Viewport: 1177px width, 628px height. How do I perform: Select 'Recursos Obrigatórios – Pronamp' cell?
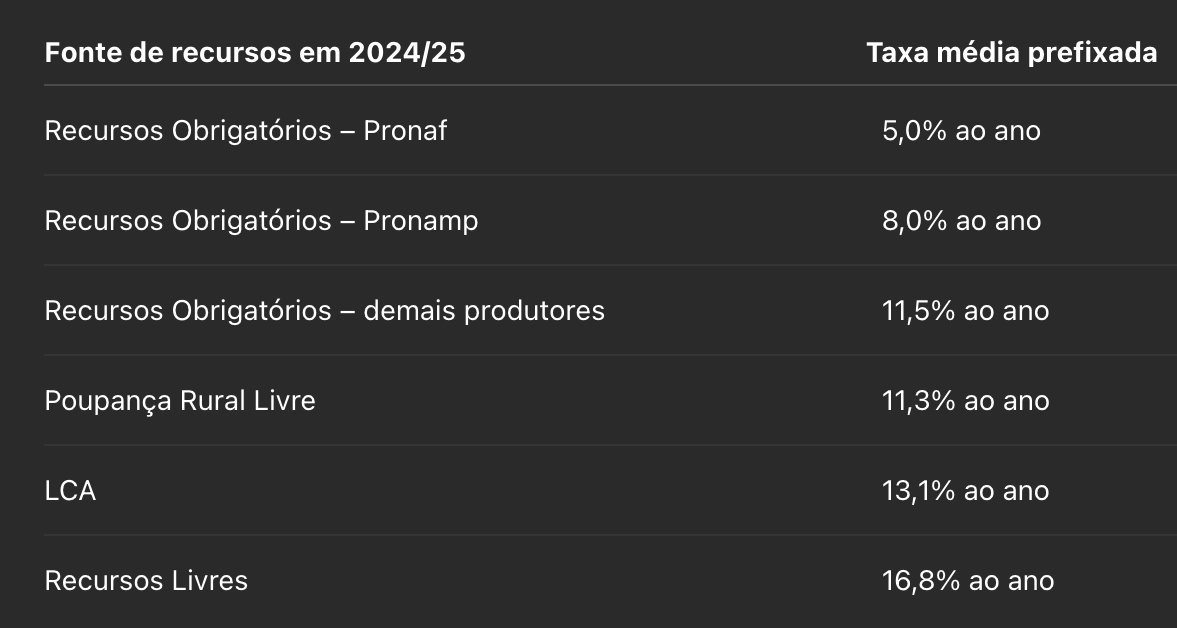(x=261, y=221)
